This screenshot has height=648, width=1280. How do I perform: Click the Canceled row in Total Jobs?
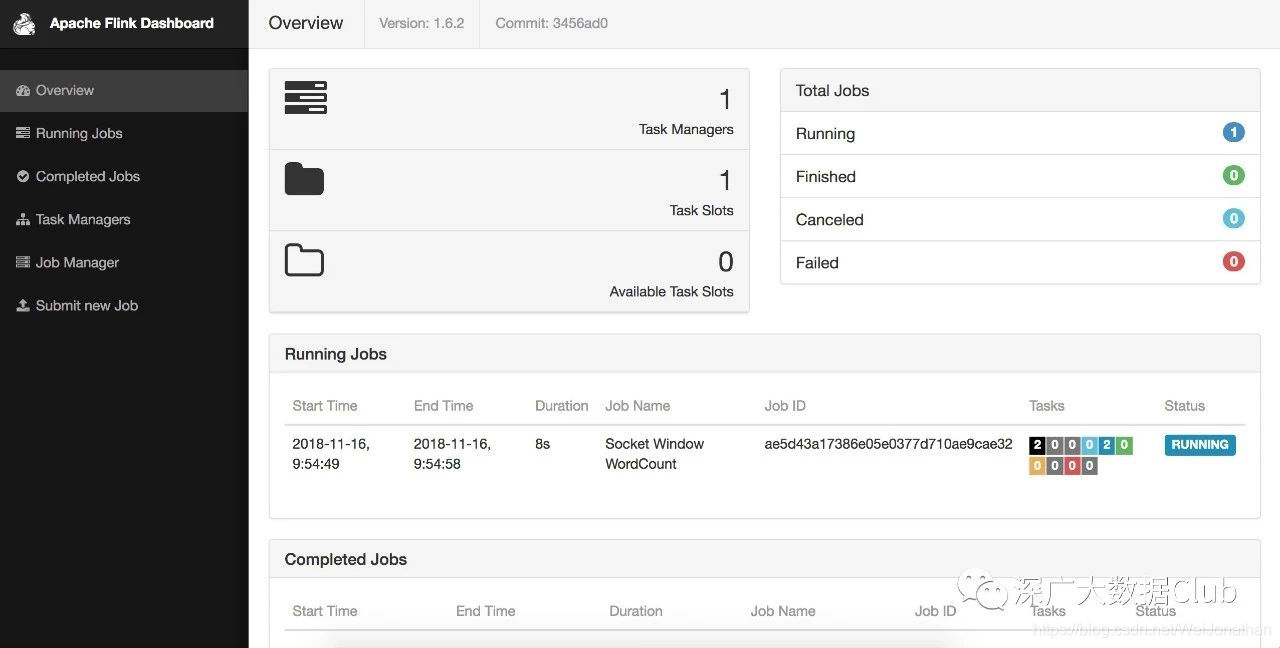coord(1020,219)
